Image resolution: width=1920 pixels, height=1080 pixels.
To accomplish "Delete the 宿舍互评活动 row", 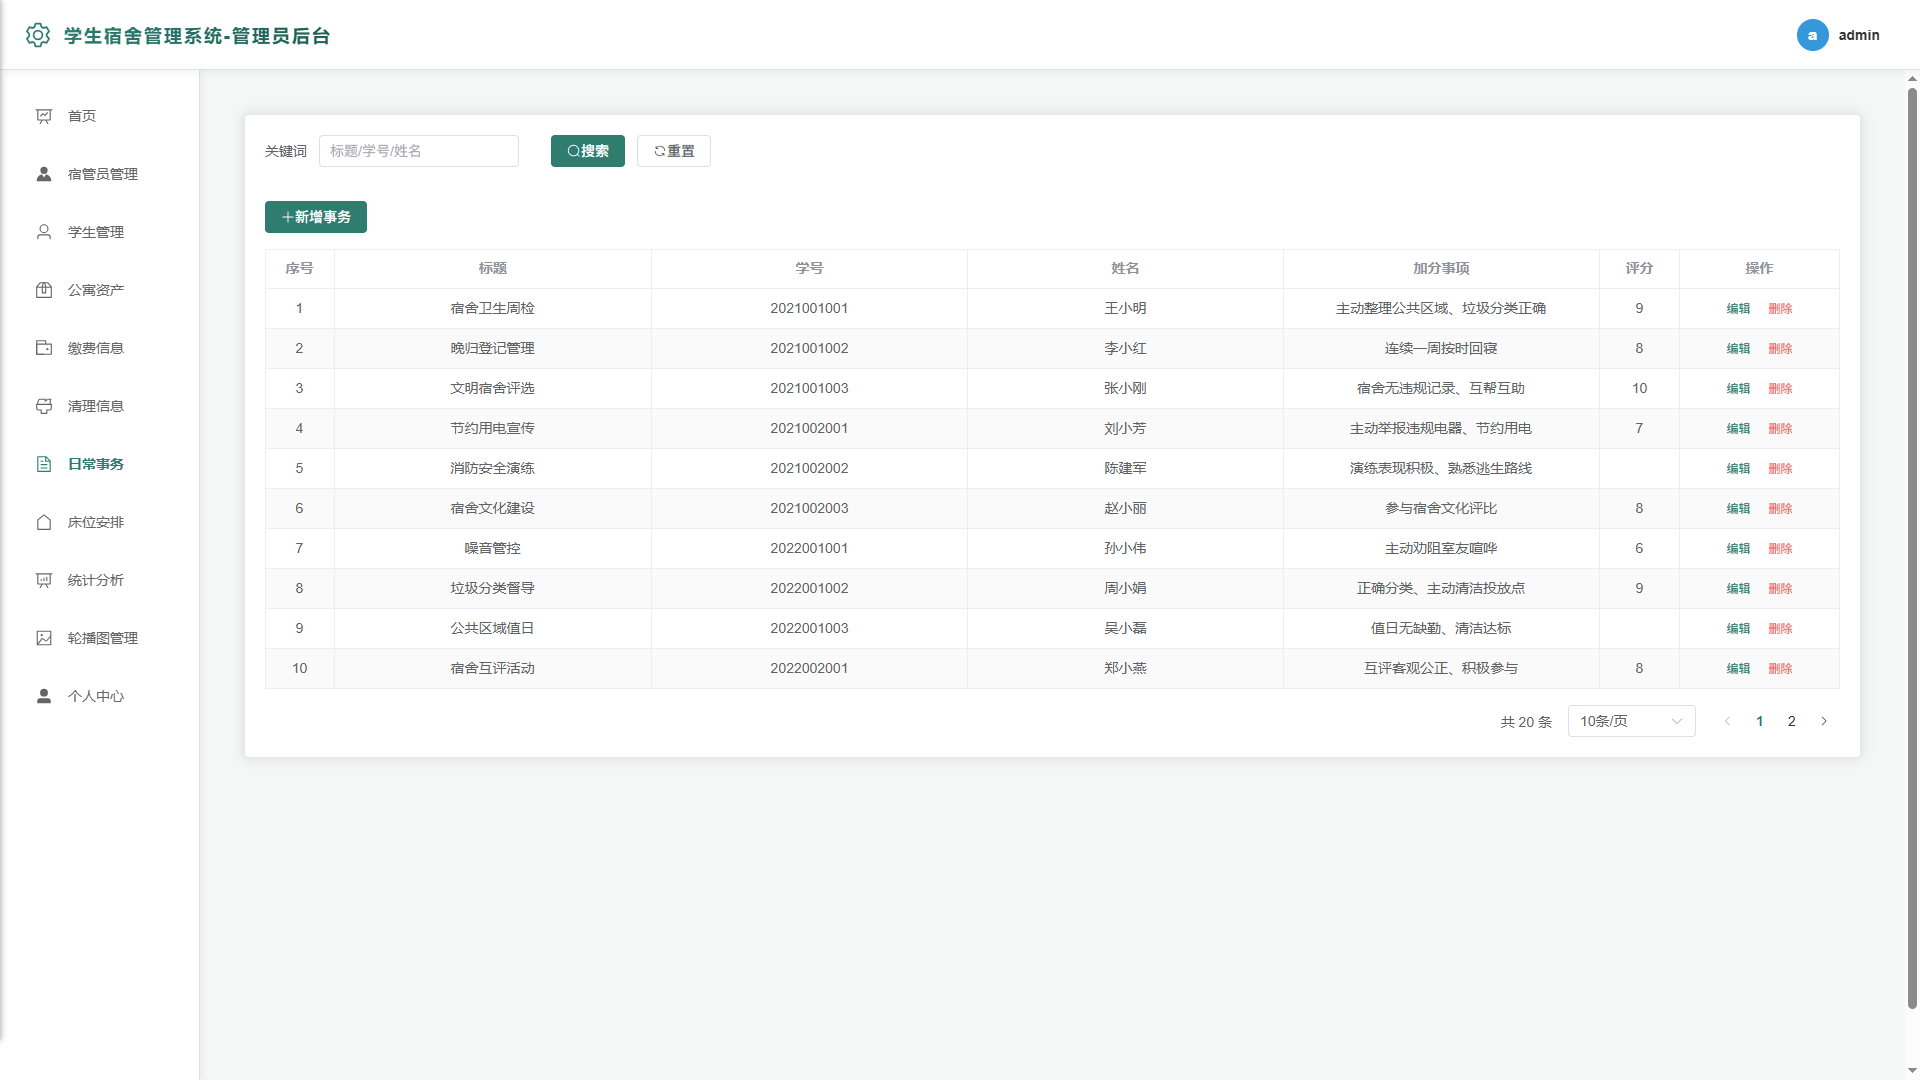I will (1780, 669).
